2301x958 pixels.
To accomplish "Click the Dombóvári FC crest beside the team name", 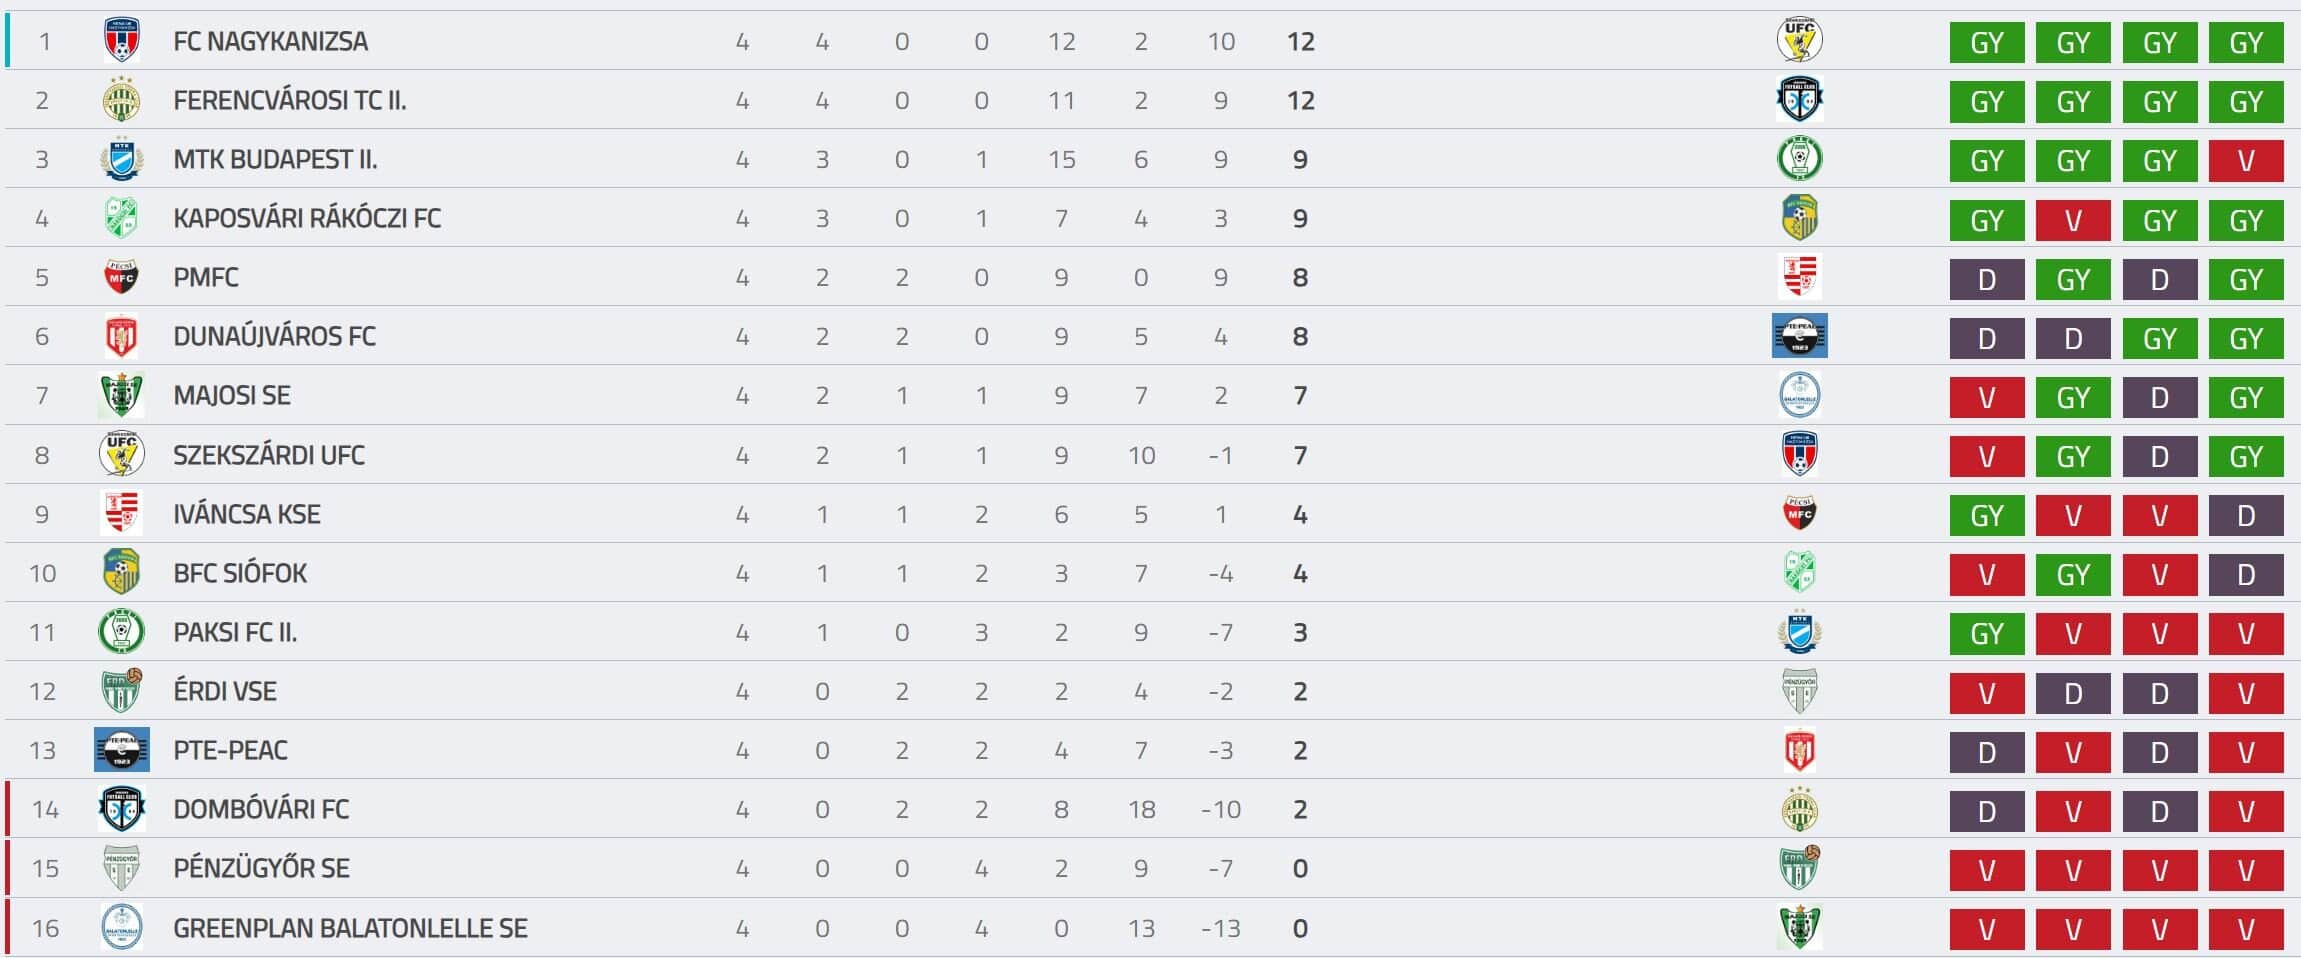I will click(x=122, y=809).
